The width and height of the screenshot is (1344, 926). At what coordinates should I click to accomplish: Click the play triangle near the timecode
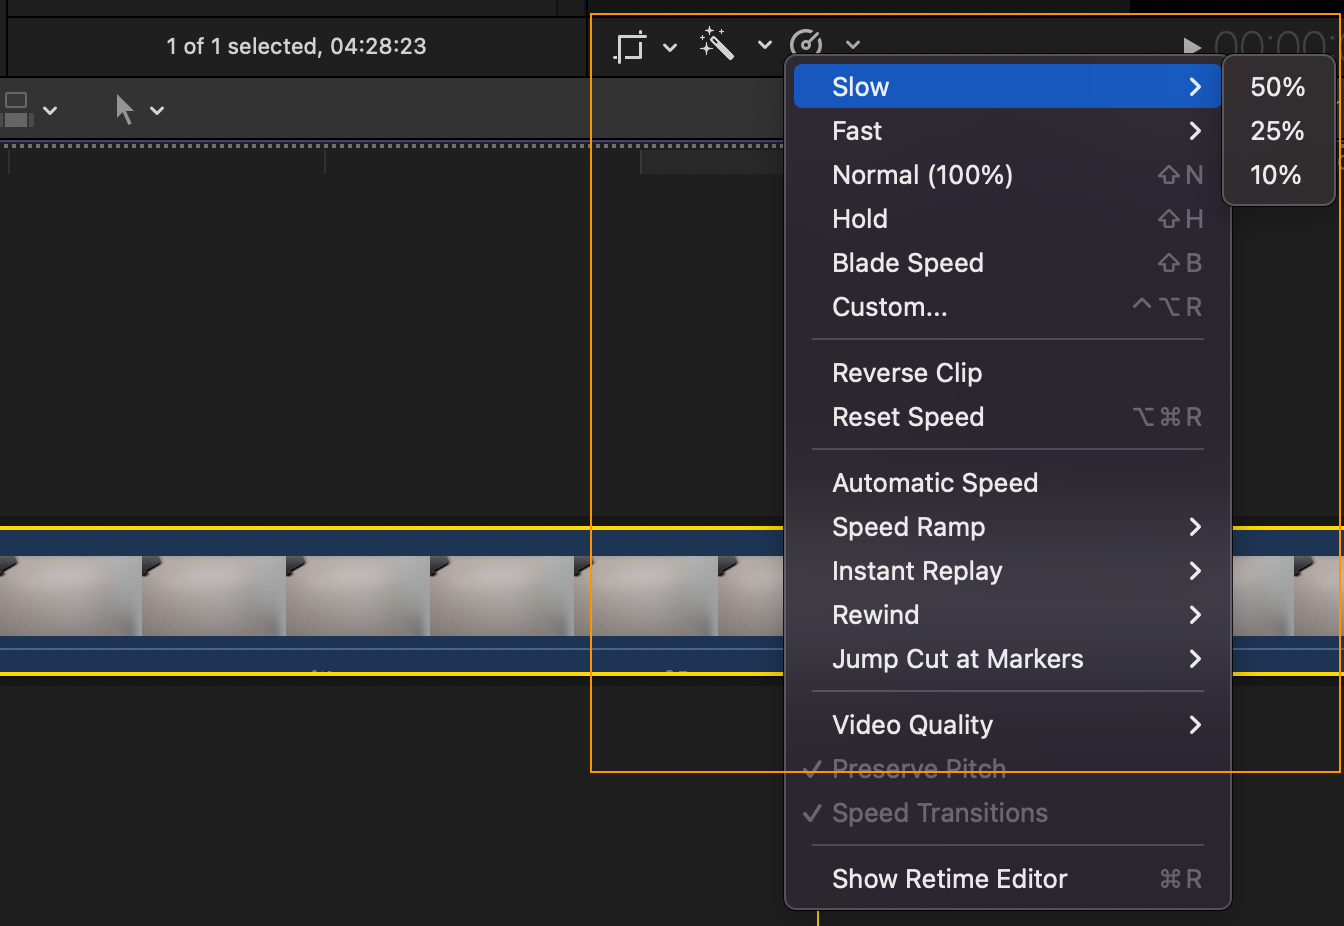(x=1191, y=46)
